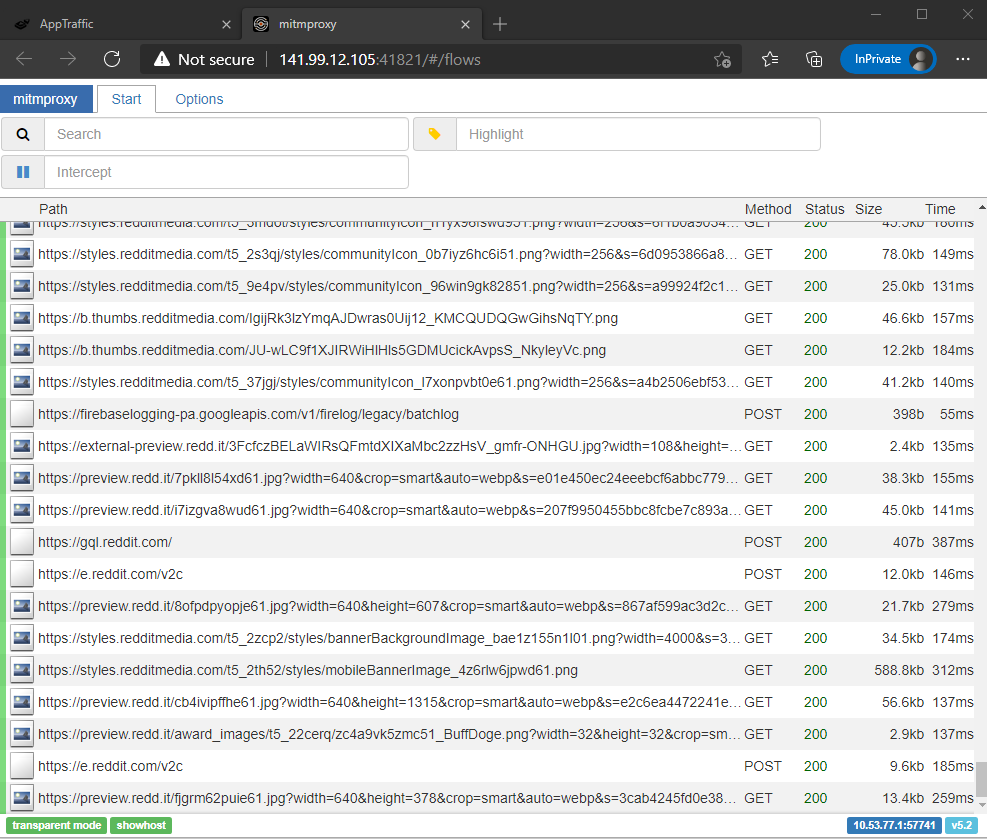Toggle the showhost option in the status bar
This screenshot has height=839, width=987.
(140, 825)
